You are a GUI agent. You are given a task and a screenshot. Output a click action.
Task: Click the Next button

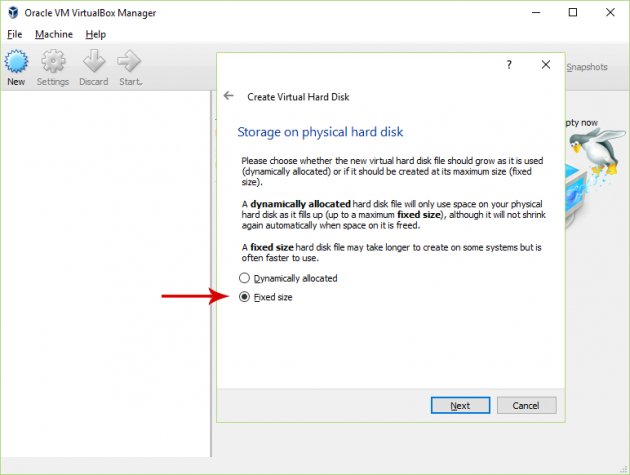(460, 406)
